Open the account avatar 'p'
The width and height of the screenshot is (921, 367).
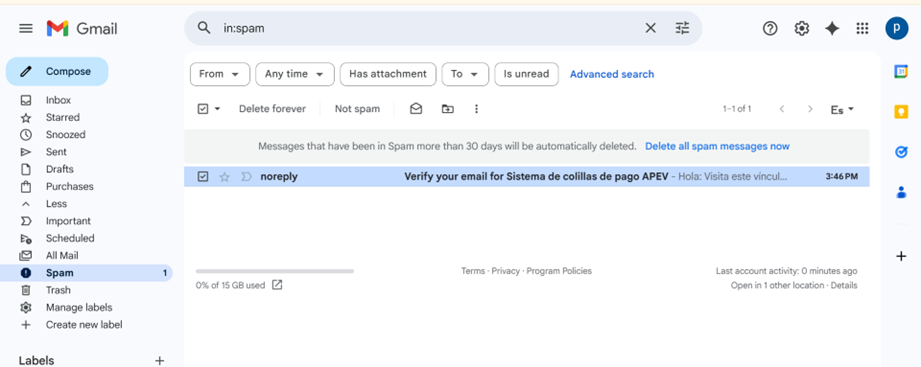(896, 28)
